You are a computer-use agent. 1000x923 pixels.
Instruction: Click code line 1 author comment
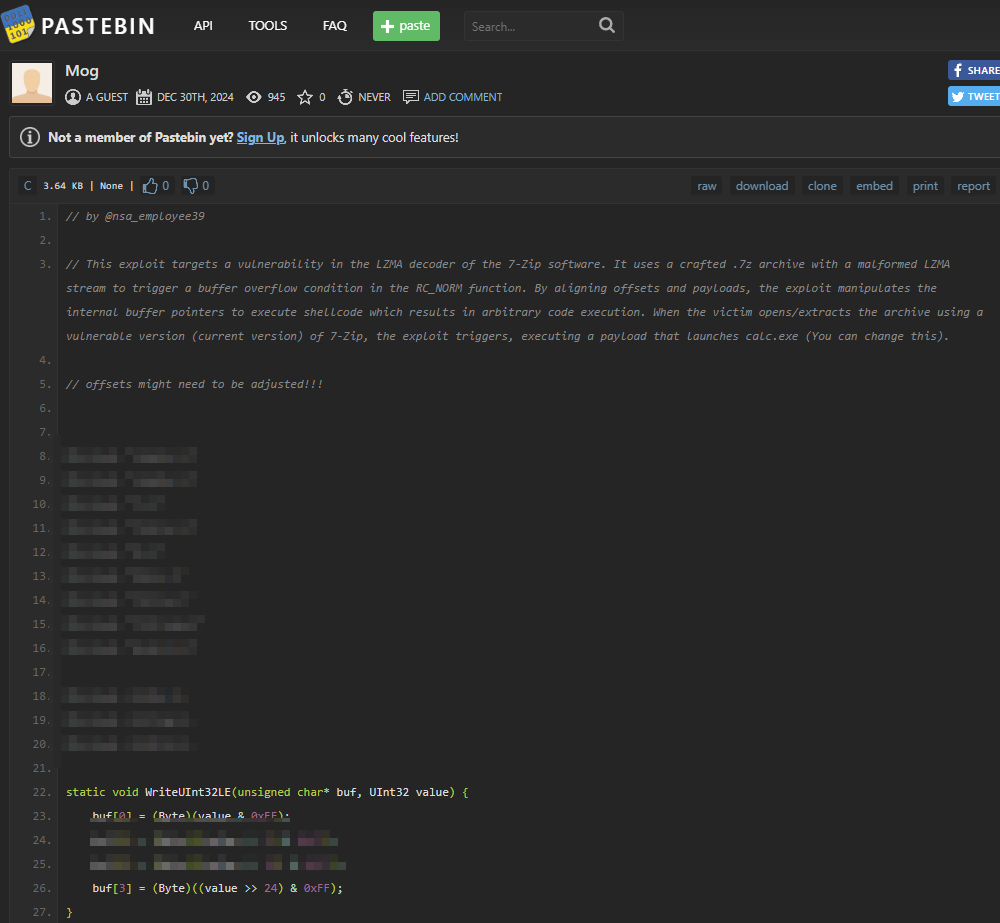tap(135, 216)
